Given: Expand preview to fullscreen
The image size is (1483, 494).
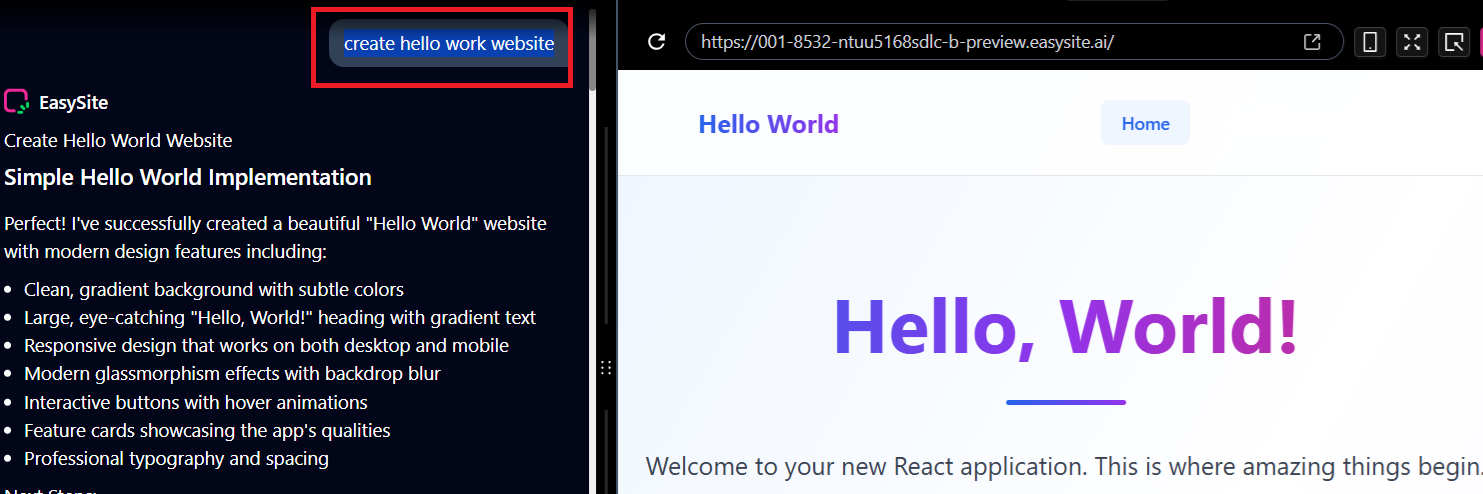Looking at the screenshot, I should tap(1411, 42).
